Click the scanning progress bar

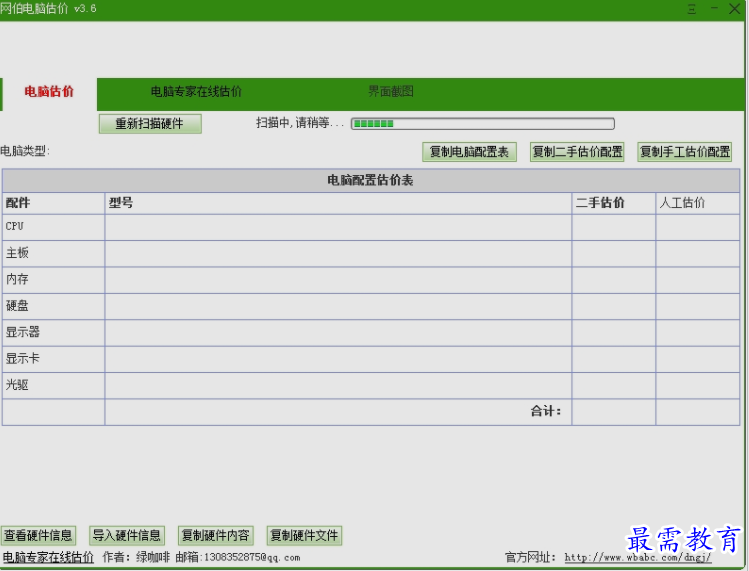(x=482, y=124)
